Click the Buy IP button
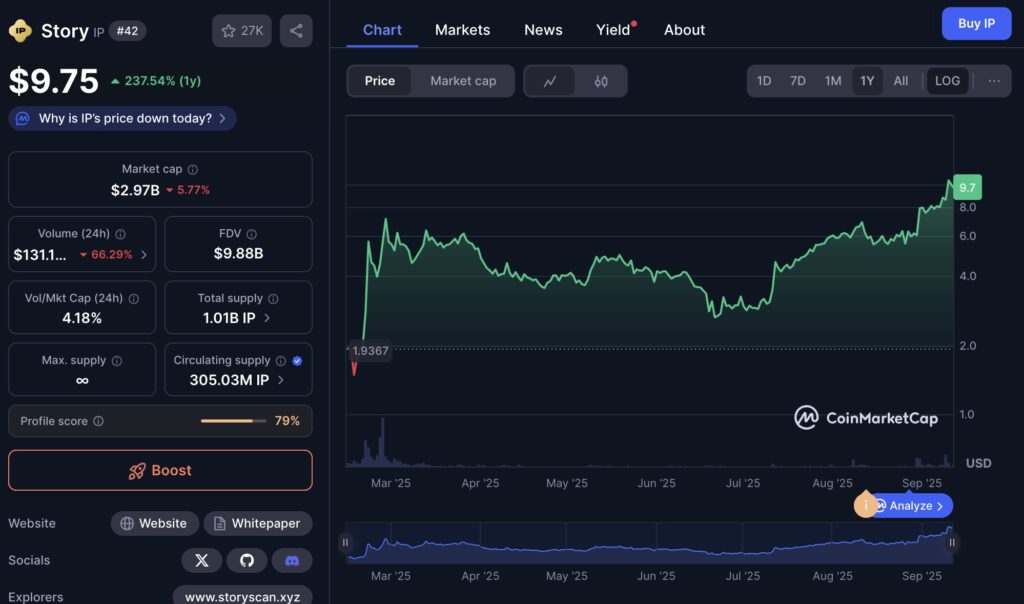The image size is (1024, 604). click(x=976, y=24)
